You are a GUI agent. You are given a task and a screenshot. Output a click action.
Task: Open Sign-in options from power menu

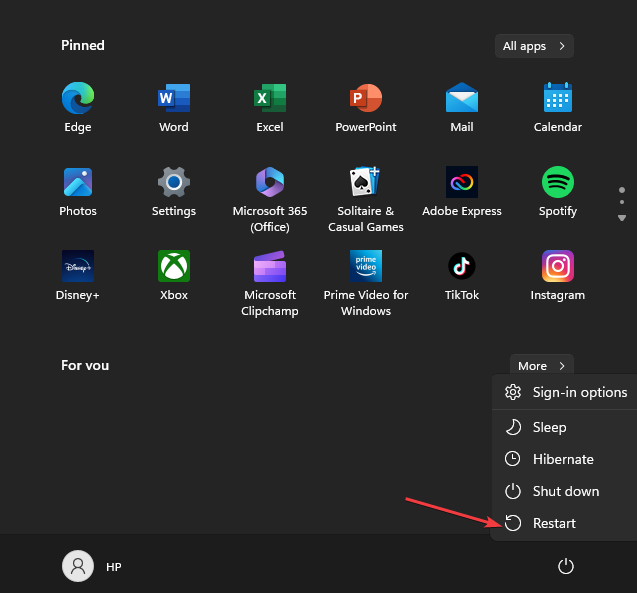tap(565, 392)
